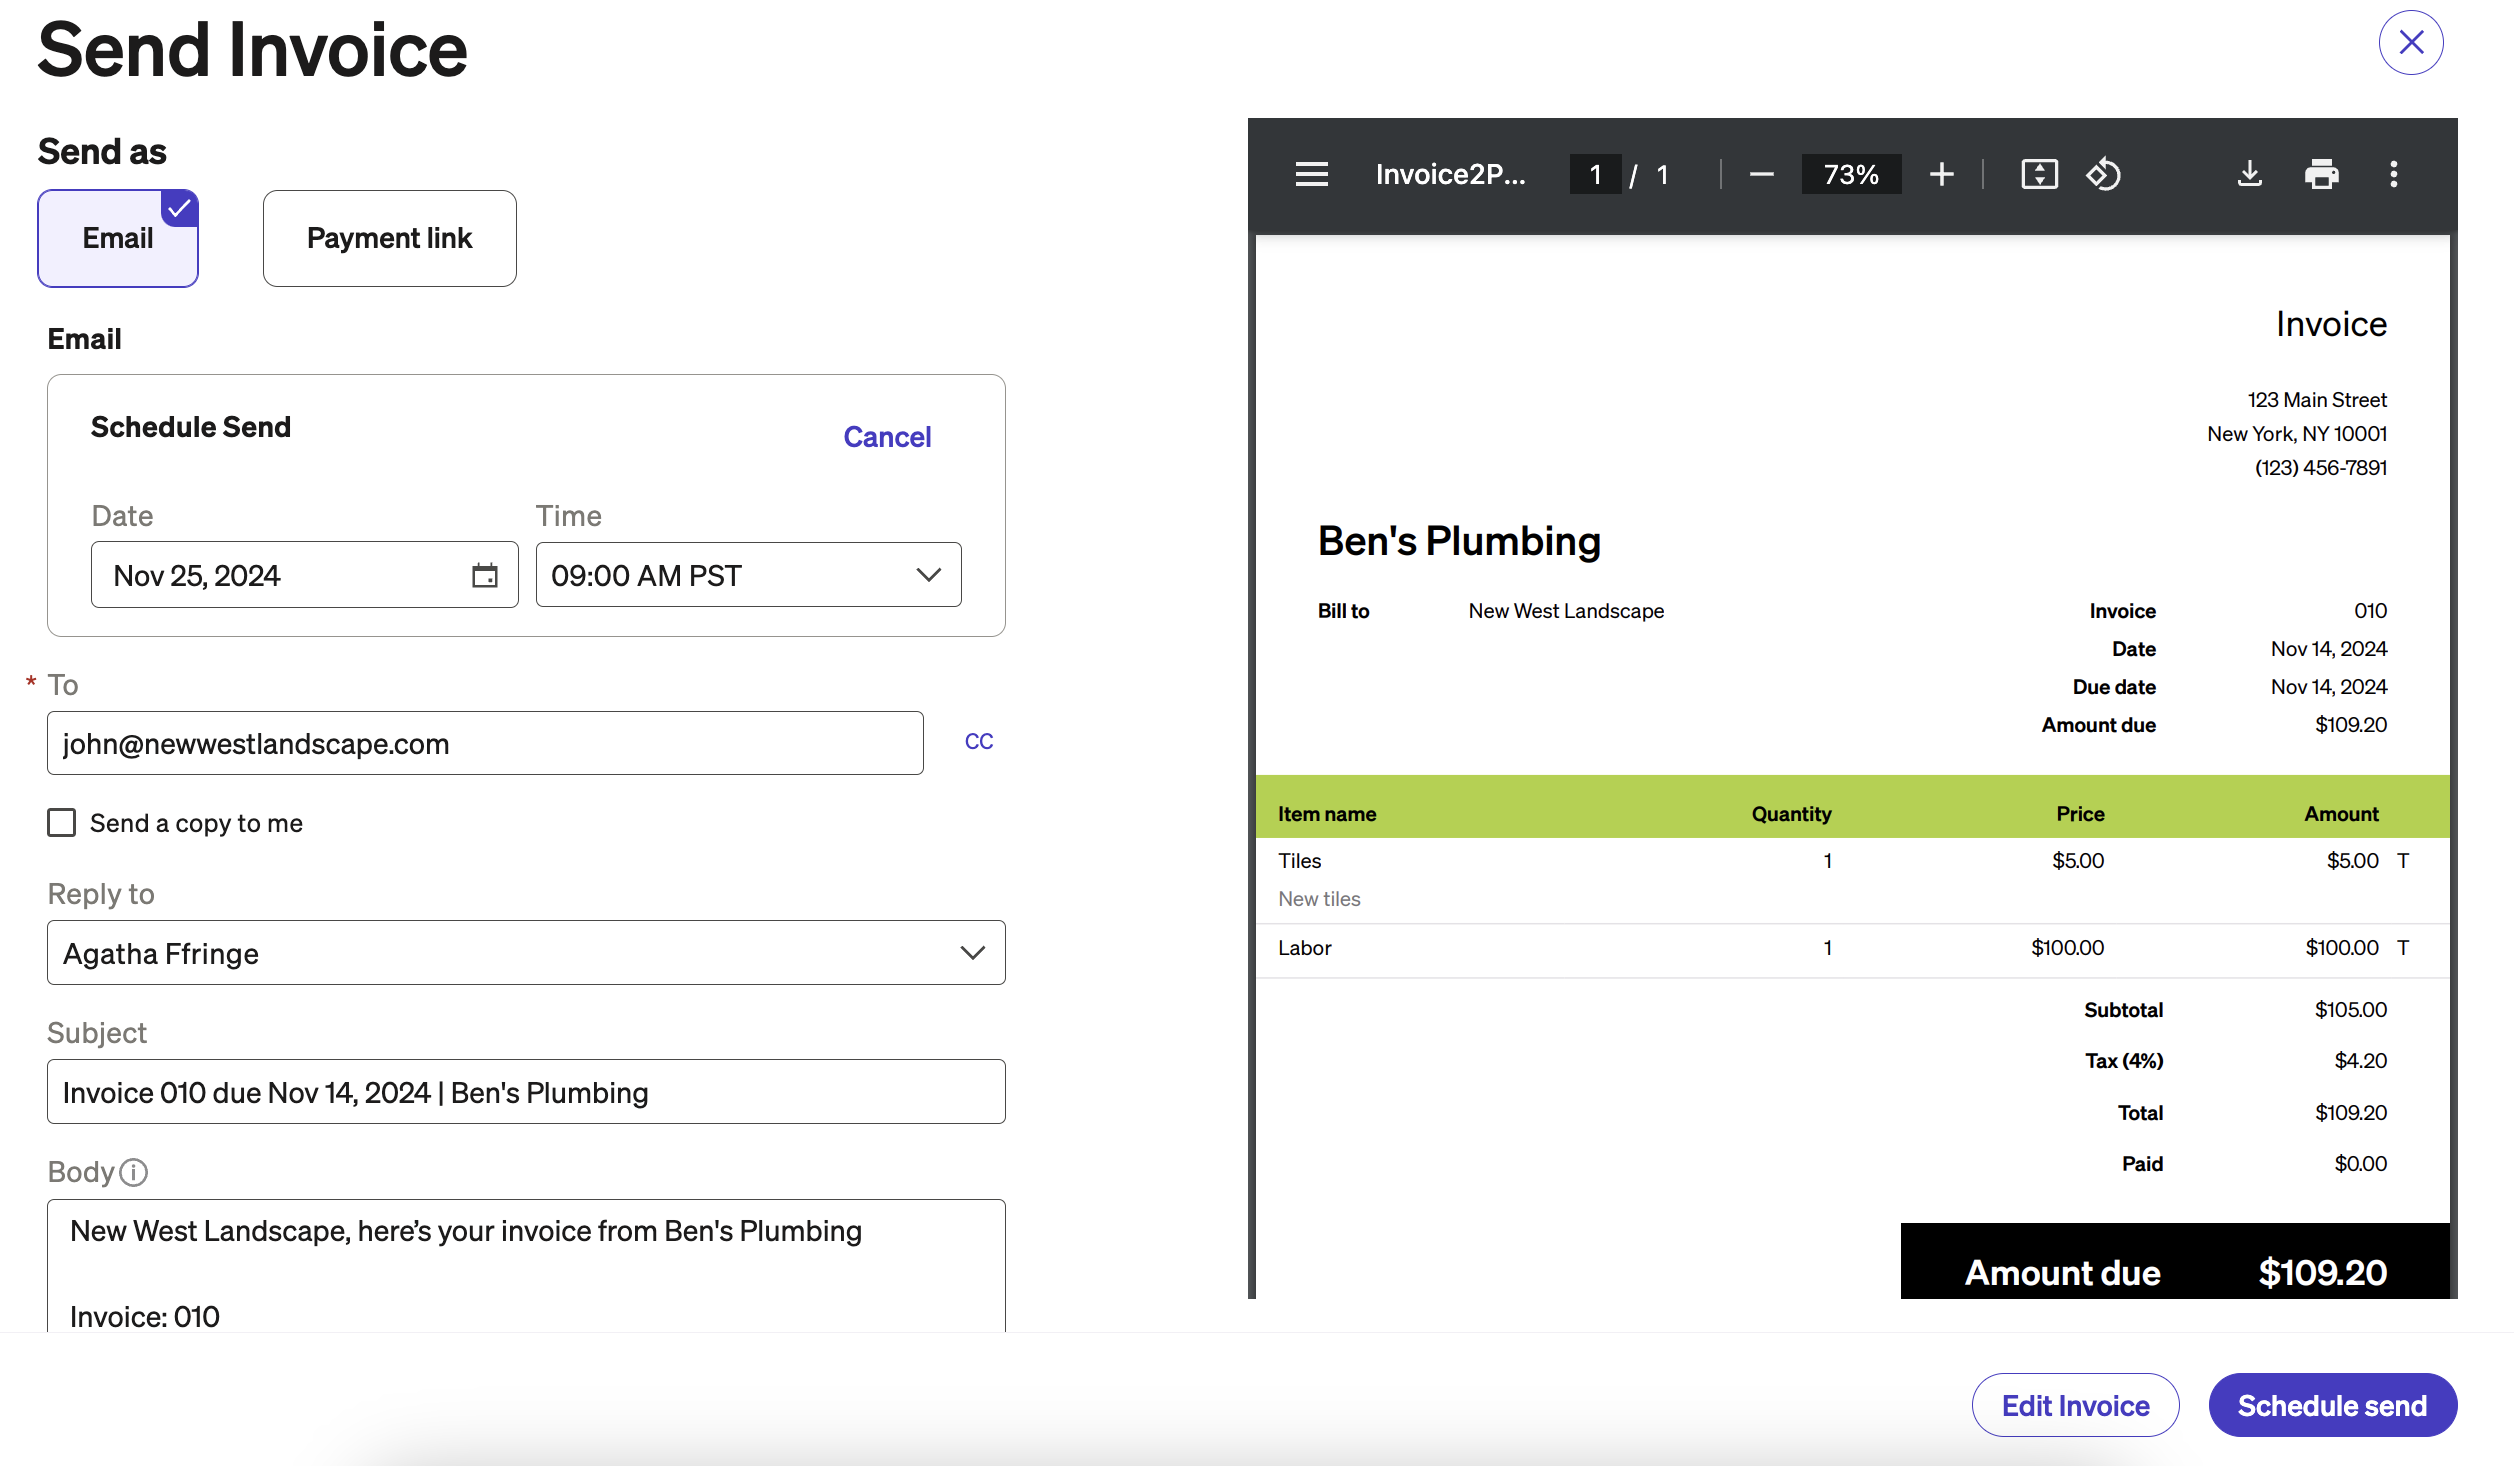The image size is (2514, 1466).
Task: Expand Reply to dropdown Agatha Ffringe
Action: click(x=526, y=953)
